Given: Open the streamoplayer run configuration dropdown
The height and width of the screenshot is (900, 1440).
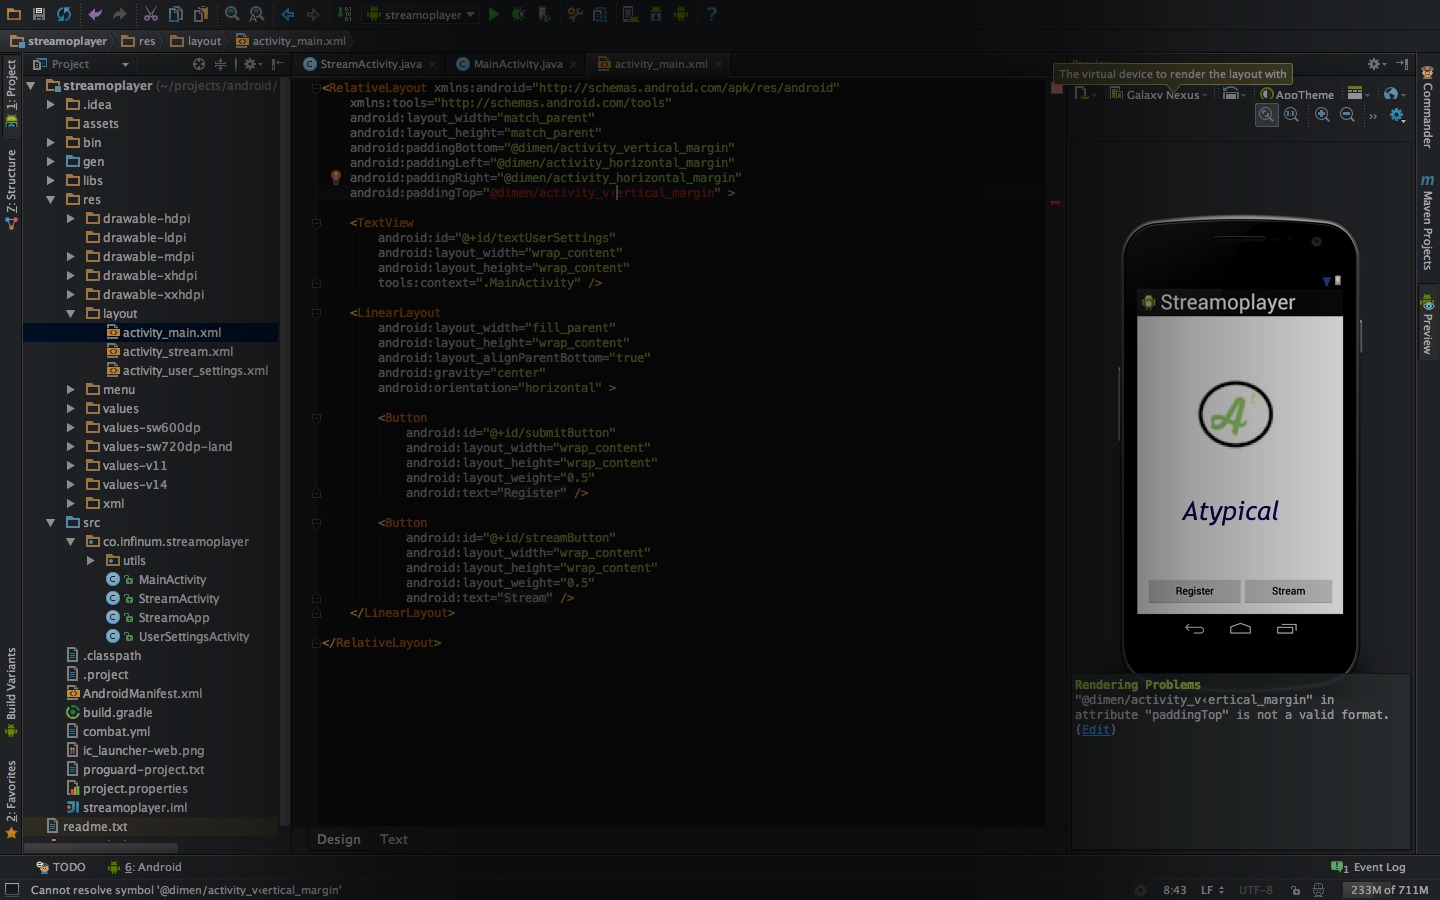Looking at the screenshot, I should (x=422, y=14).
